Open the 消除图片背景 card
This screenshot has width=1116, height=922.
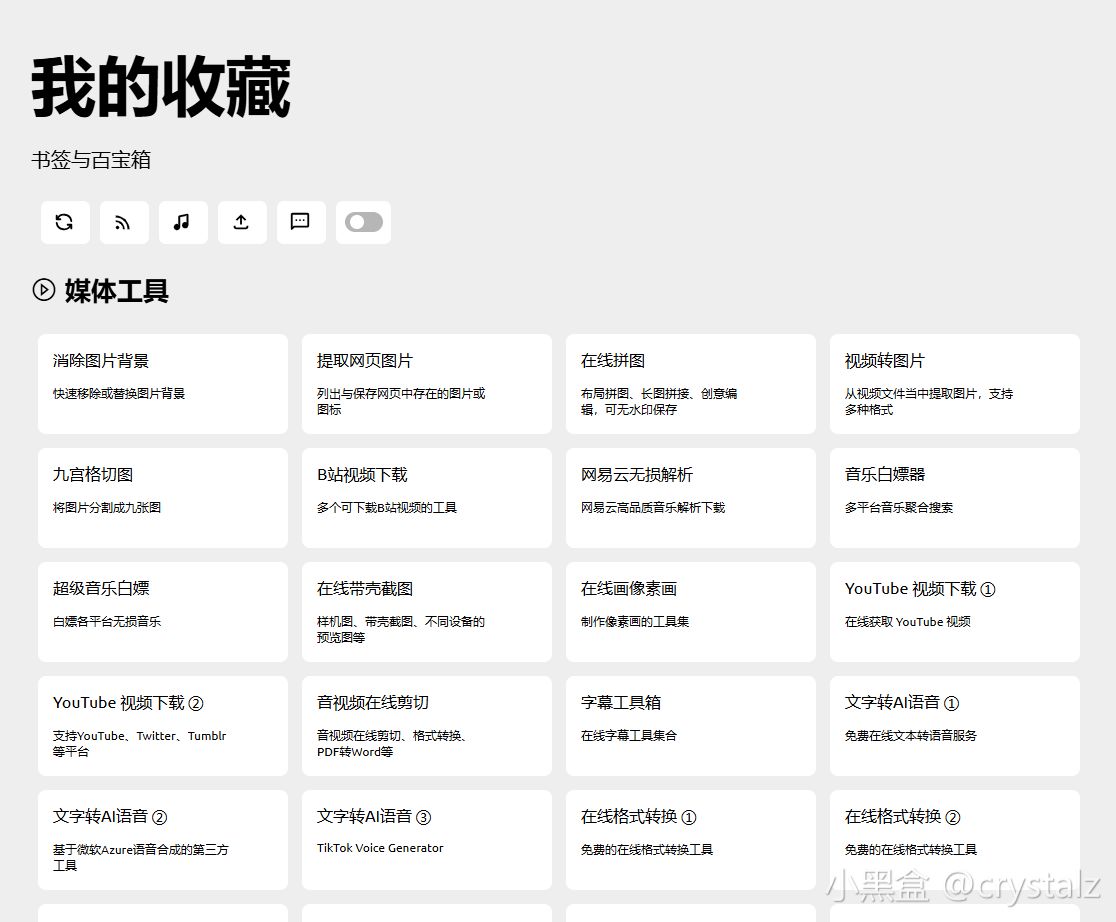(x=163, y=384)
